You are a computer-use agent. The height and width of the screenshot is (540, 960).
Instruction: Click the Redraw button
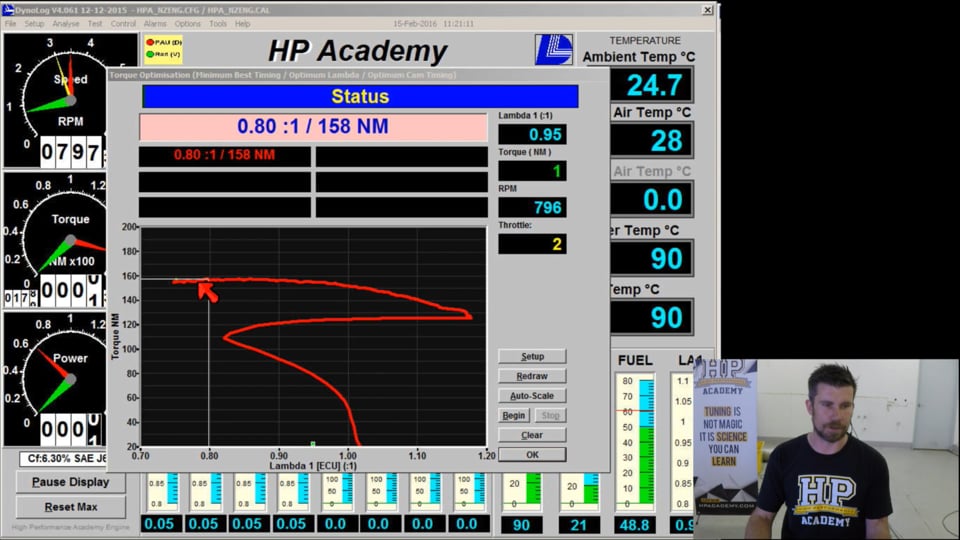532,376
